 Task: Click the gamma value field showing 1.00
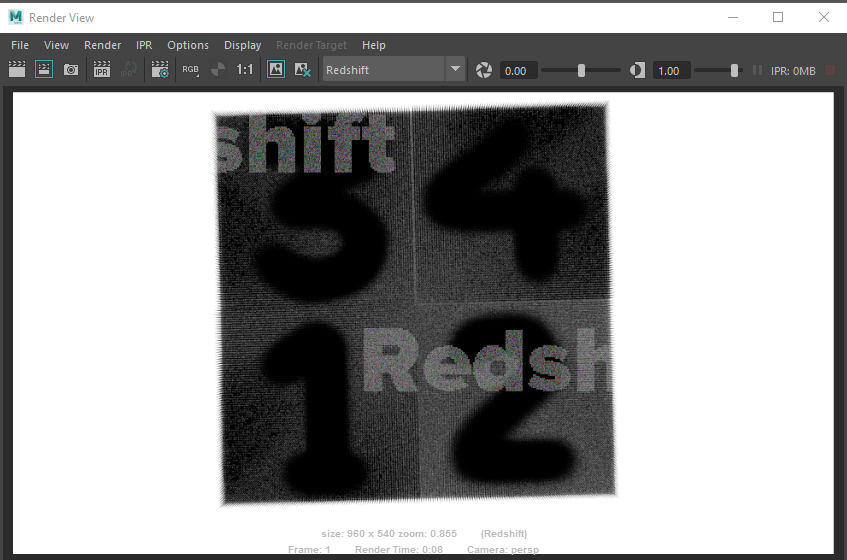pyautogui.click(x=671, y=71)
